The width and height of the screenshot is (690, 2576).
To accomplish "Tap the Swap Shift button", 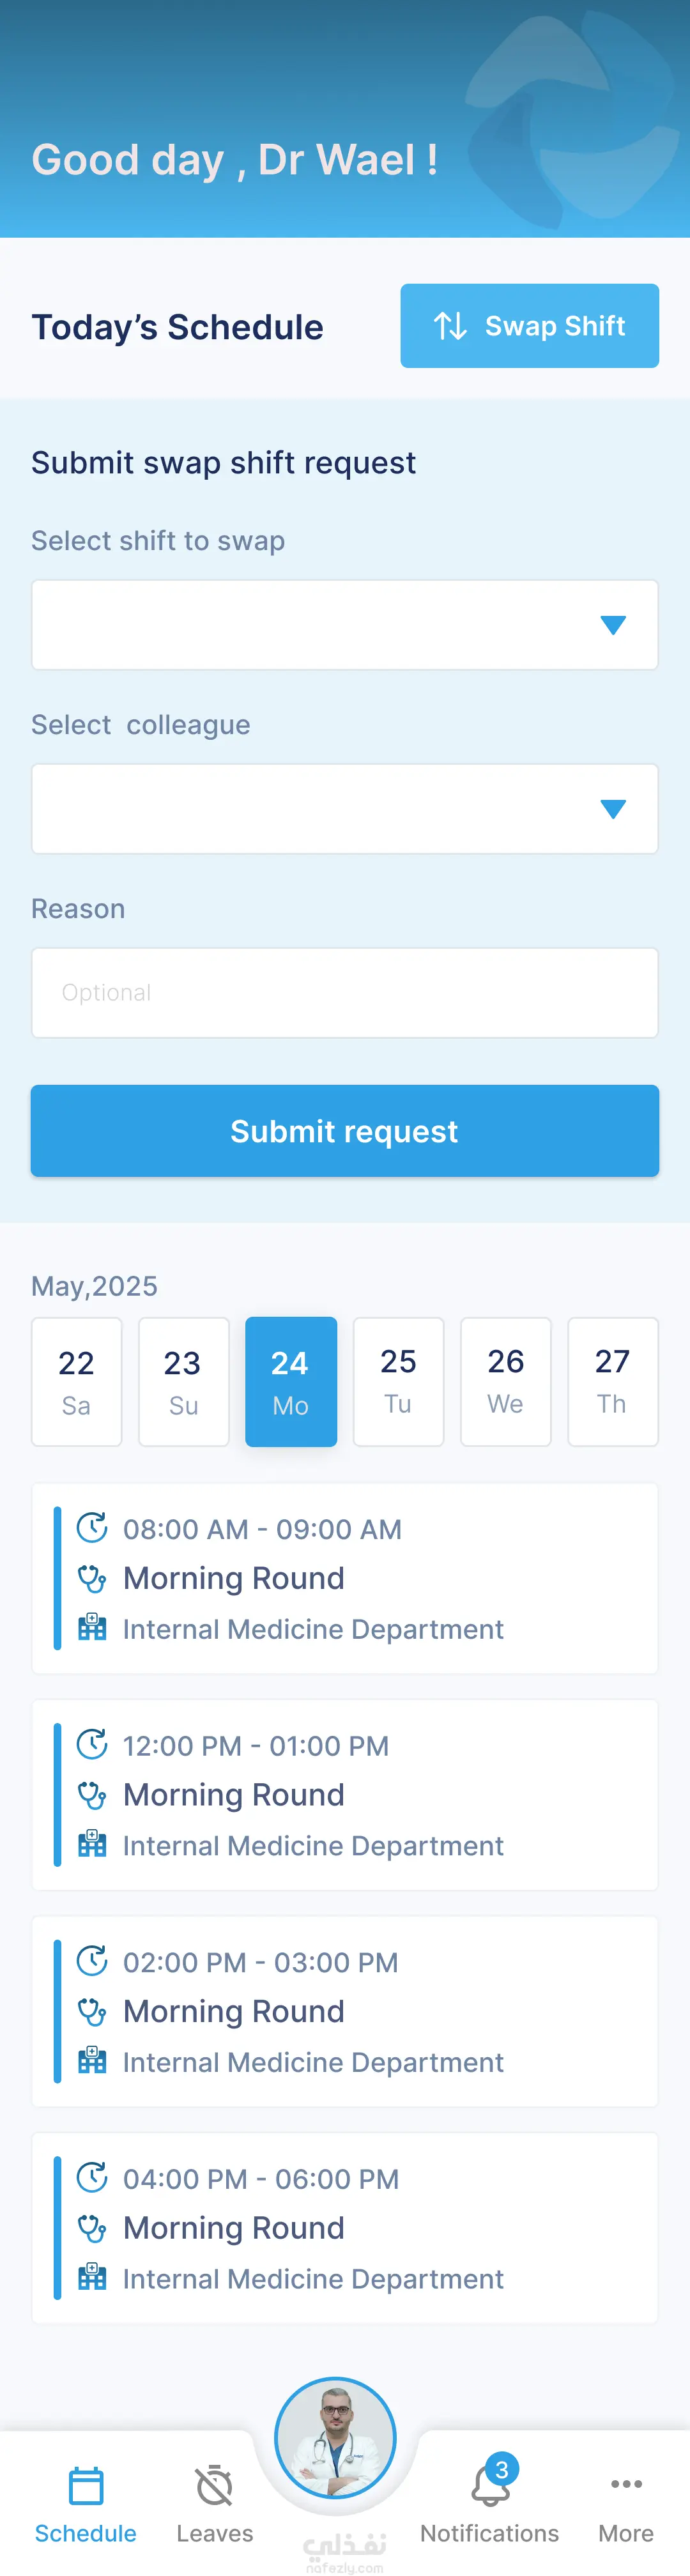I will point(529,326).
